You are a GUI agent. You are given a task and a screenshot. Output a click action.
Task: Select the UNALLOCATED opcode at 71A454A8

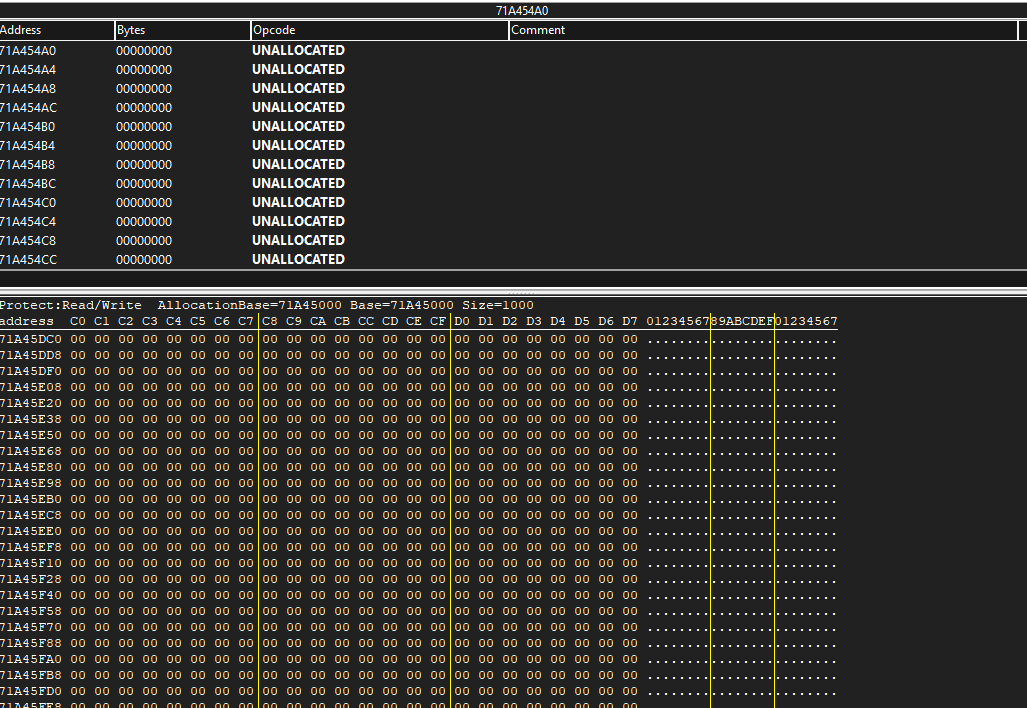pyautogui.click(x=298, y=88)
